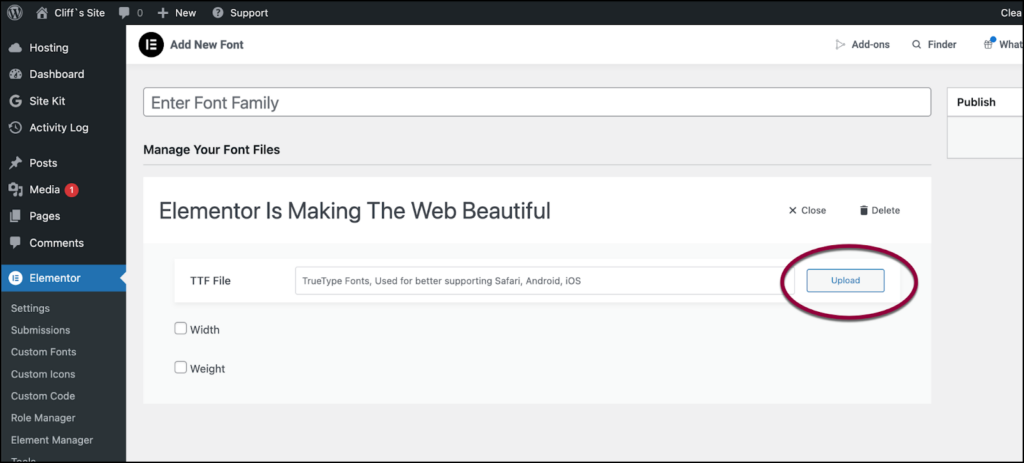Screen dimensions: 1024x463
Task: Enable the Width checkbox
Action: point(181,328)
